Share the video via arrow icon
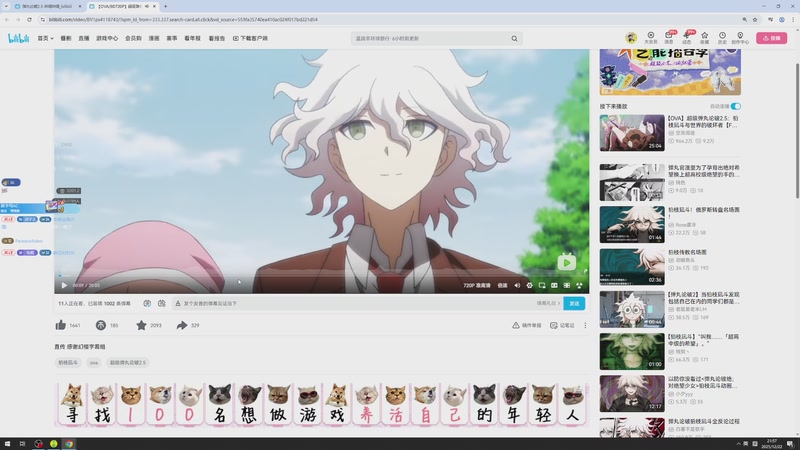 click(182, 325)
